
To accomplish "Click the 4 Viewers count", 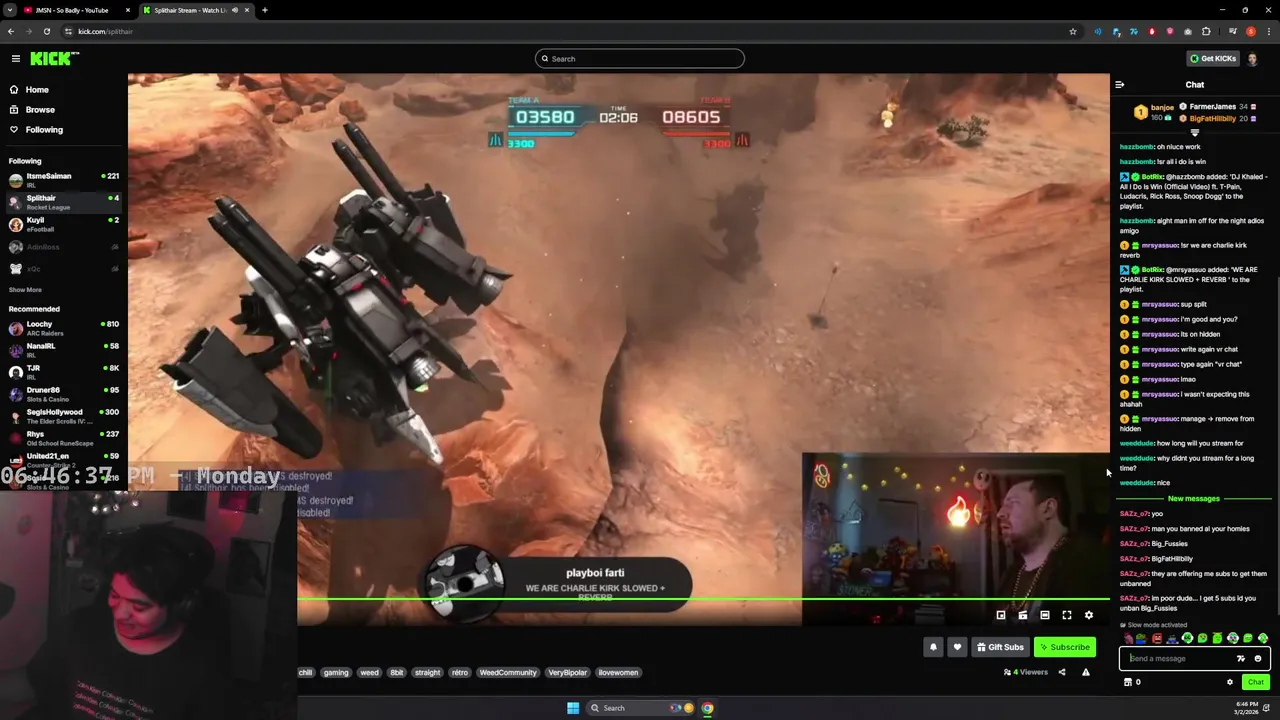I will pyautogui.click(x=1026, y=673).
